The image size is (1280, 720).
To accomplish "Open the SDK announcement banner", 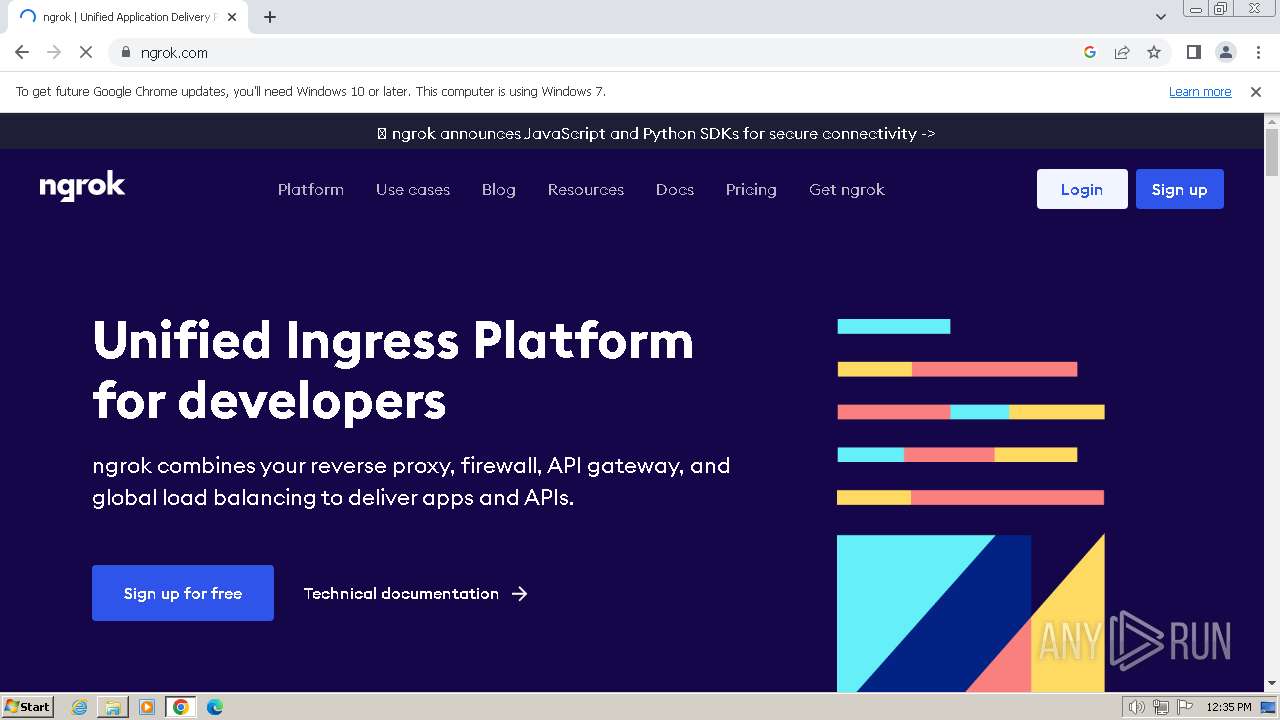I will (656, 133).
